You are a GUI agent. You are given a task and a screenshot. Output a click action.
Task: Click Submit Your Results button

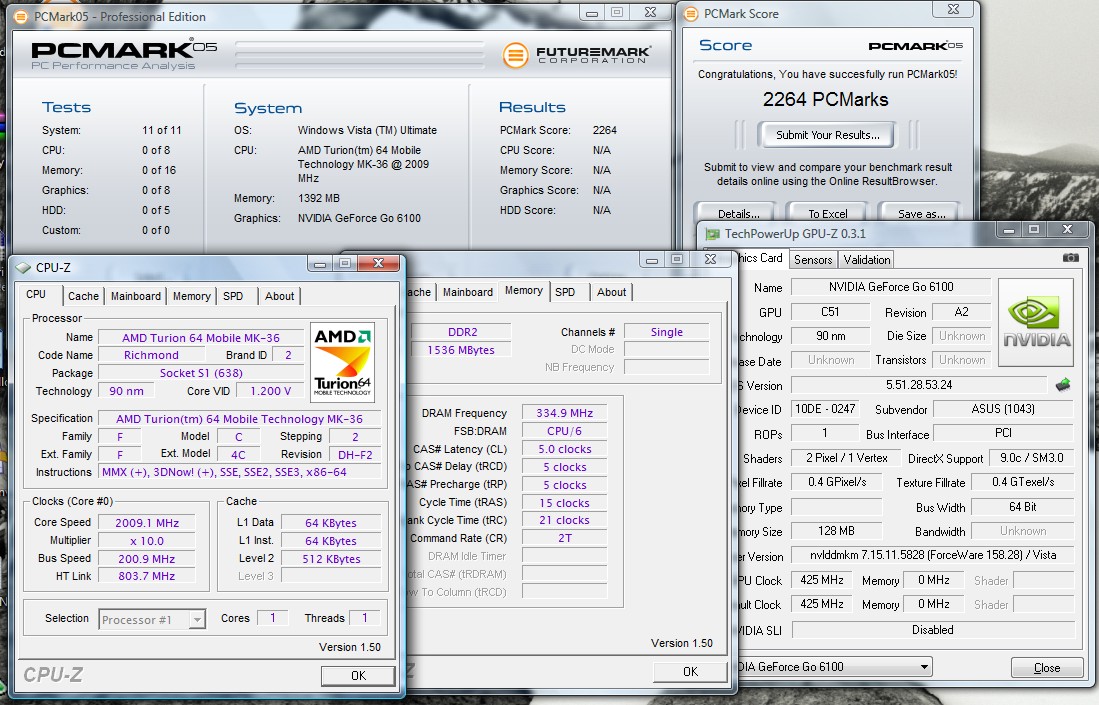[x=827, y=135]
